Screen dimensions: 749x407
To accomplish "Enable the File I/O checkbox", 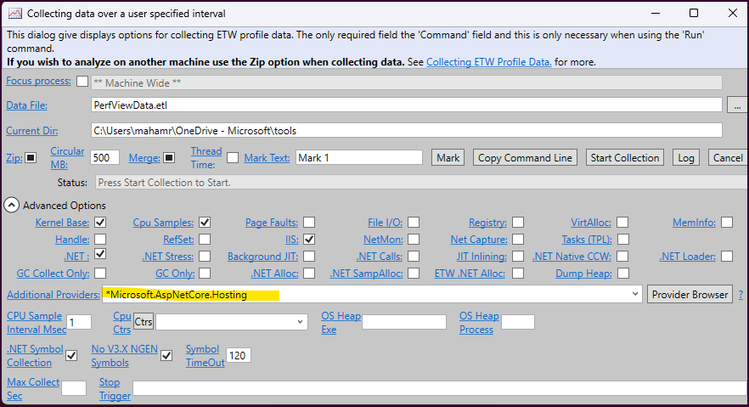I will [414, 222].
